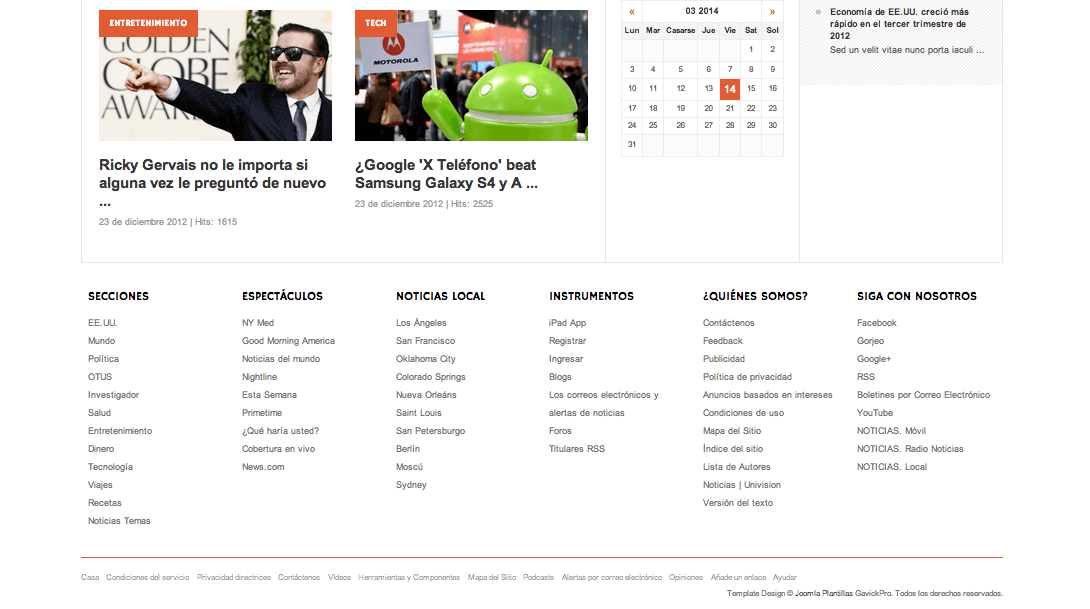Open Política de privacidad link

(x=747, y=377)
